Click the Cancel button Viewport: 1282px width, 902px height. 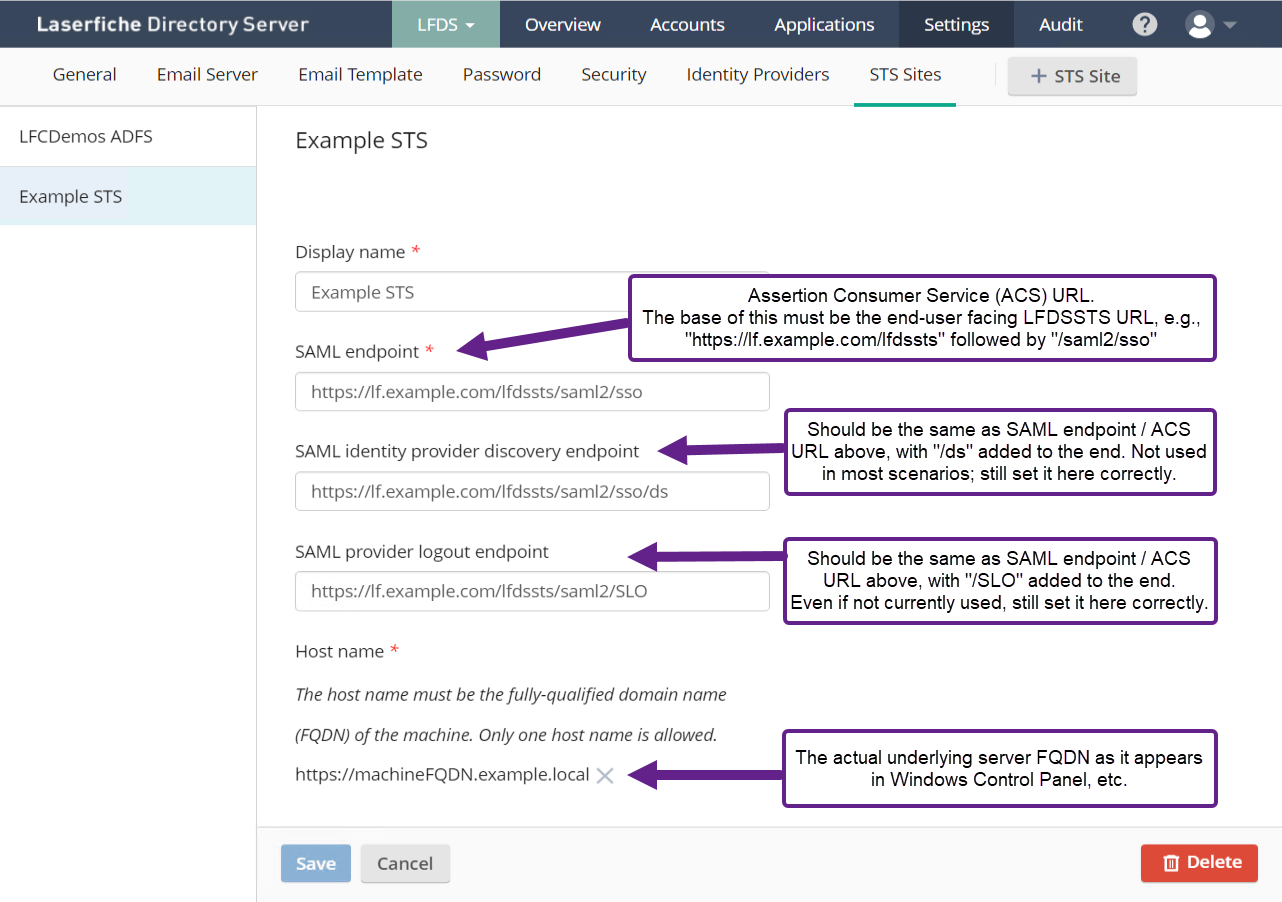tap(405, 863)
